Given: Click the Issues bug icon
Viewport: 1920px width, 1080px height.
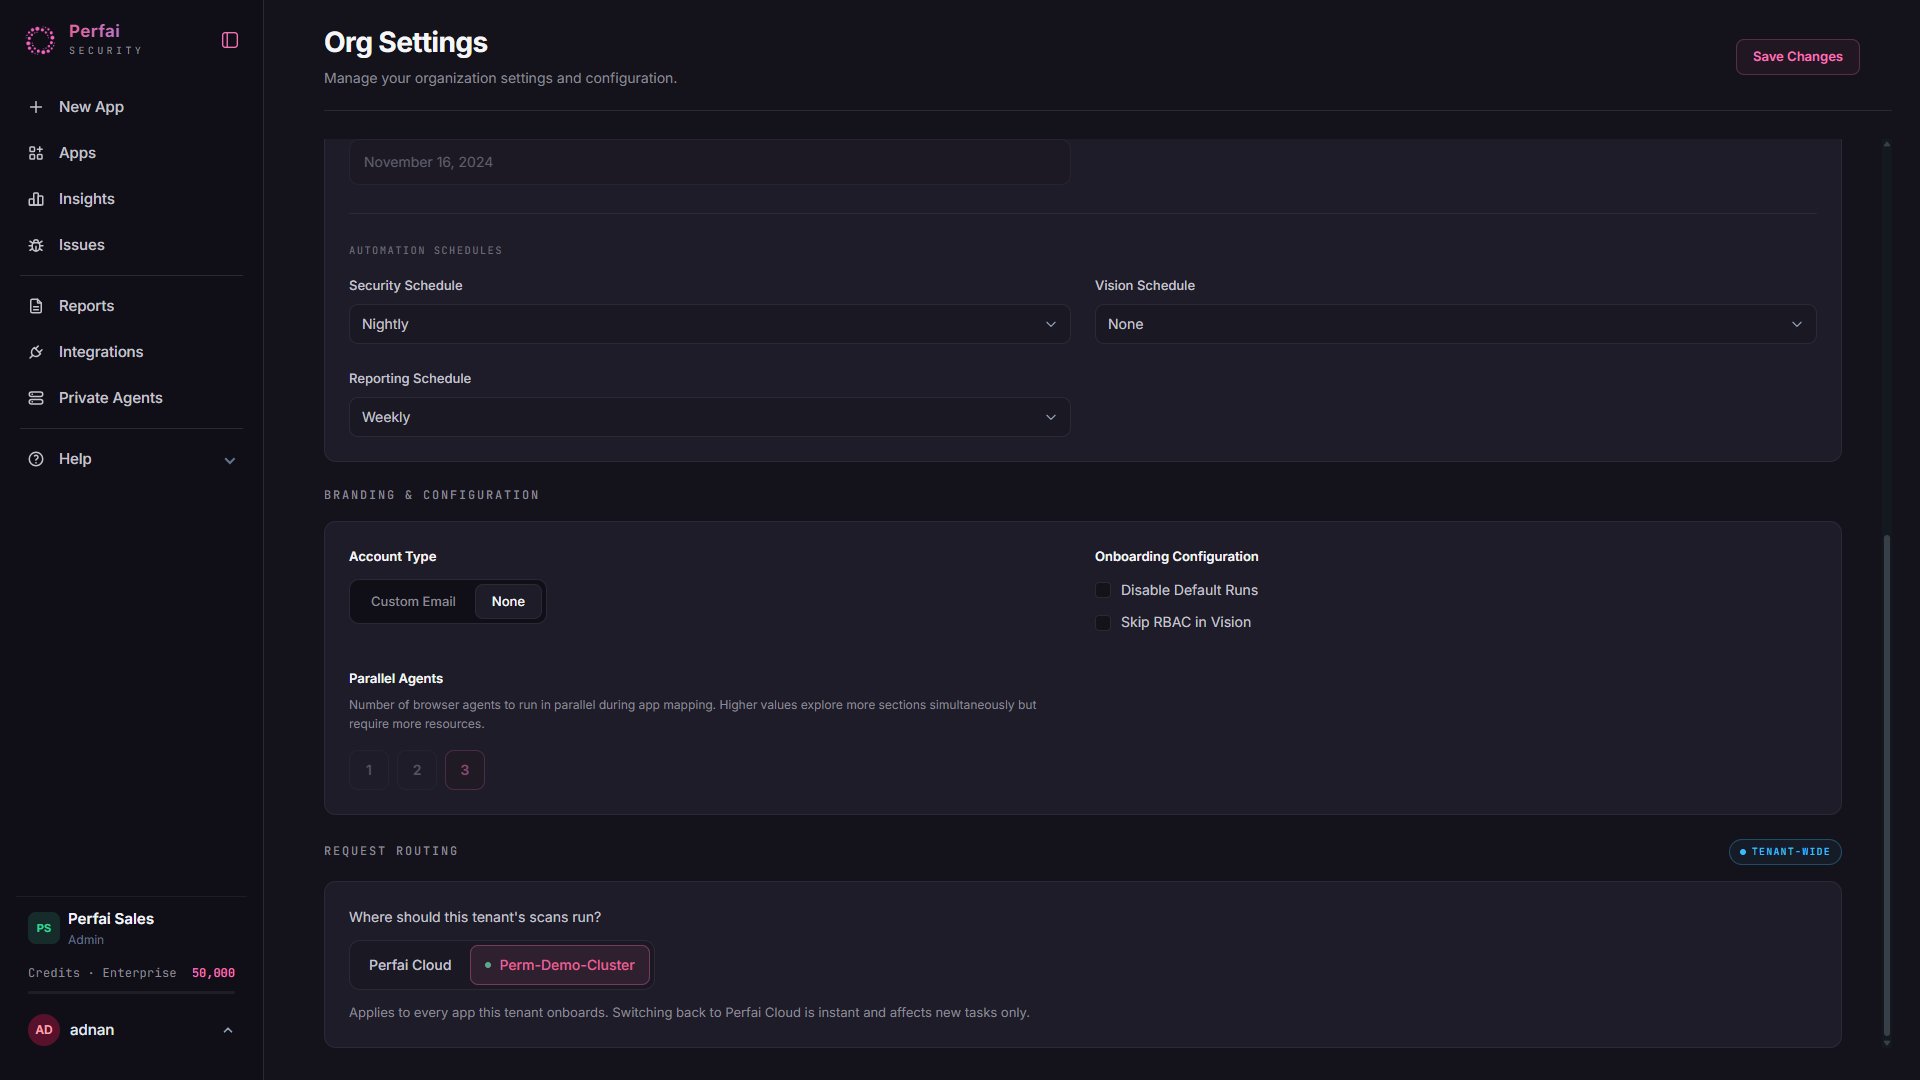Looking at the screenshot, I should click(x=36, y=245).
